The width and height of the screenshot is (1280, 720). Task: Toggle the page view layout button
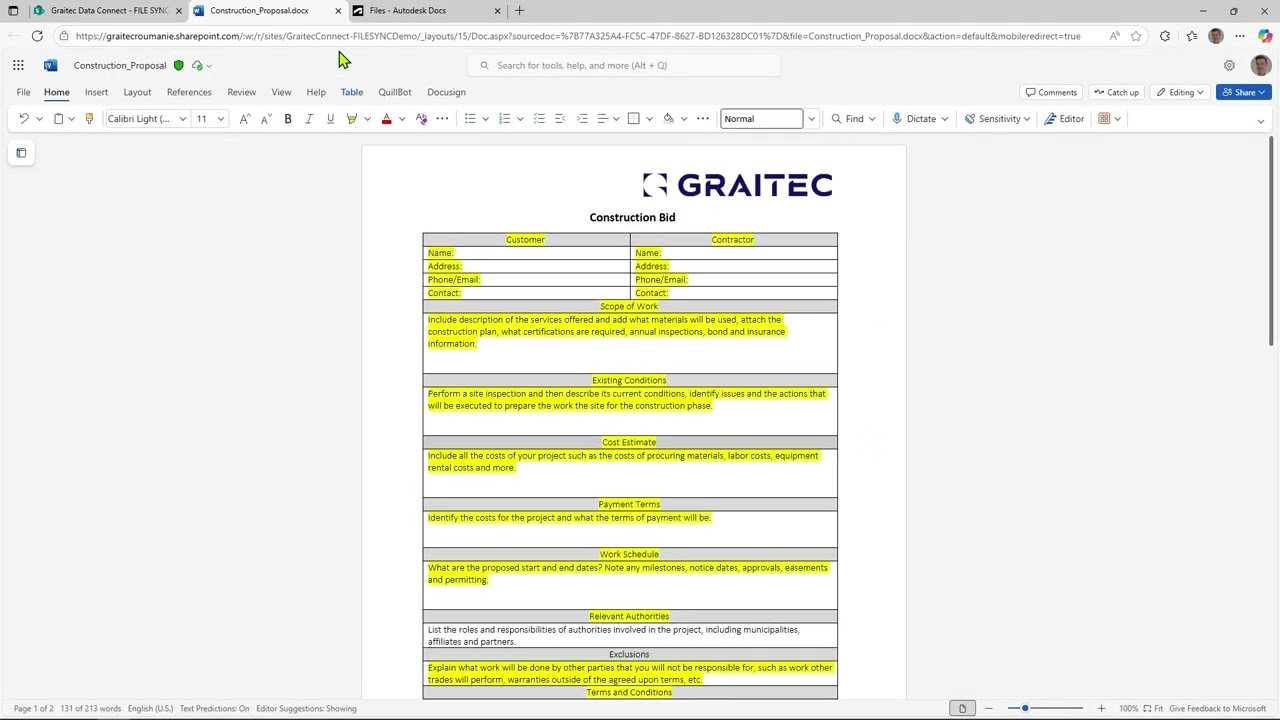click(962, 709)
